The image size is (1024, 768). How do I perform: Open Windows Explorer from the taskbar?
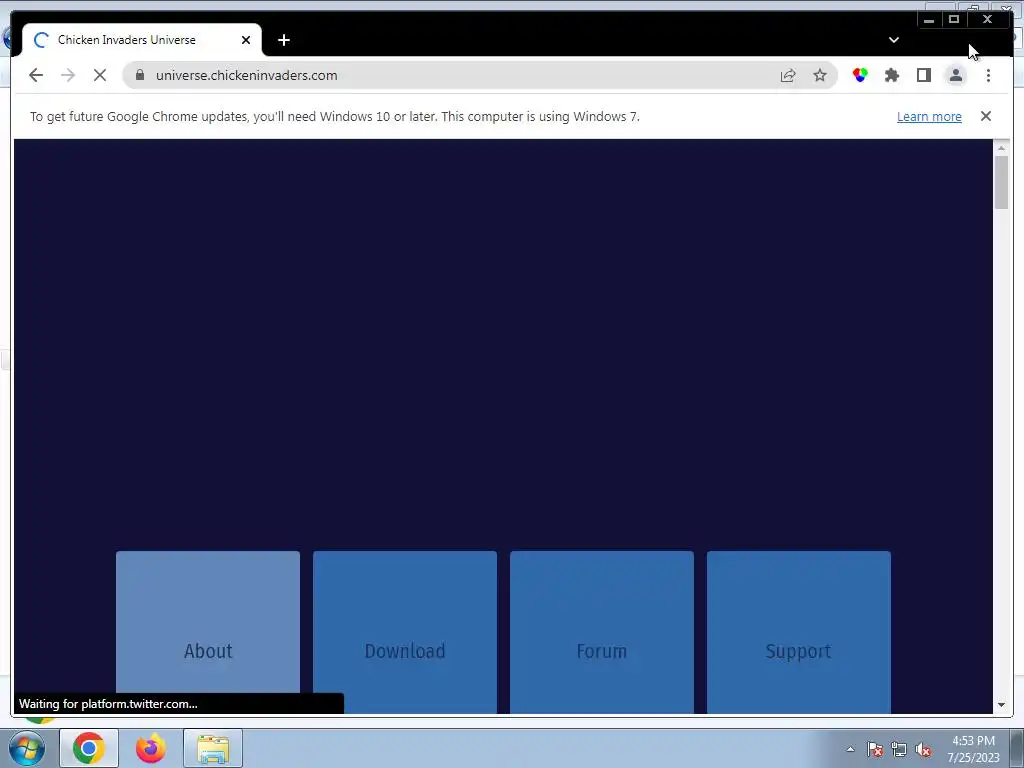[x=213, y=748]
